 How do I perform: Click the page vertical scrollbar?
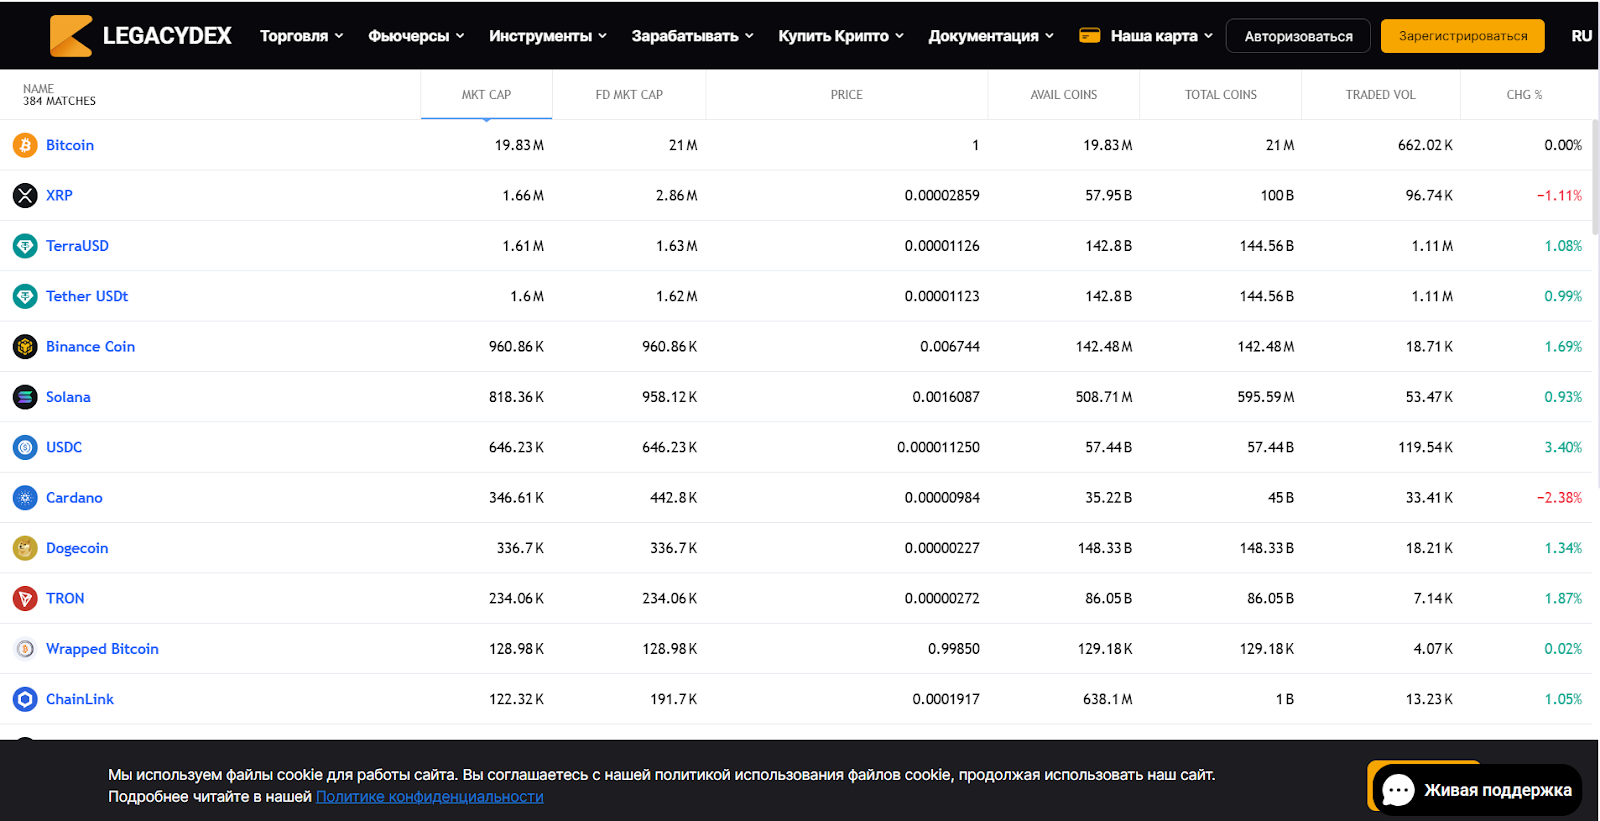(1595, 180)
